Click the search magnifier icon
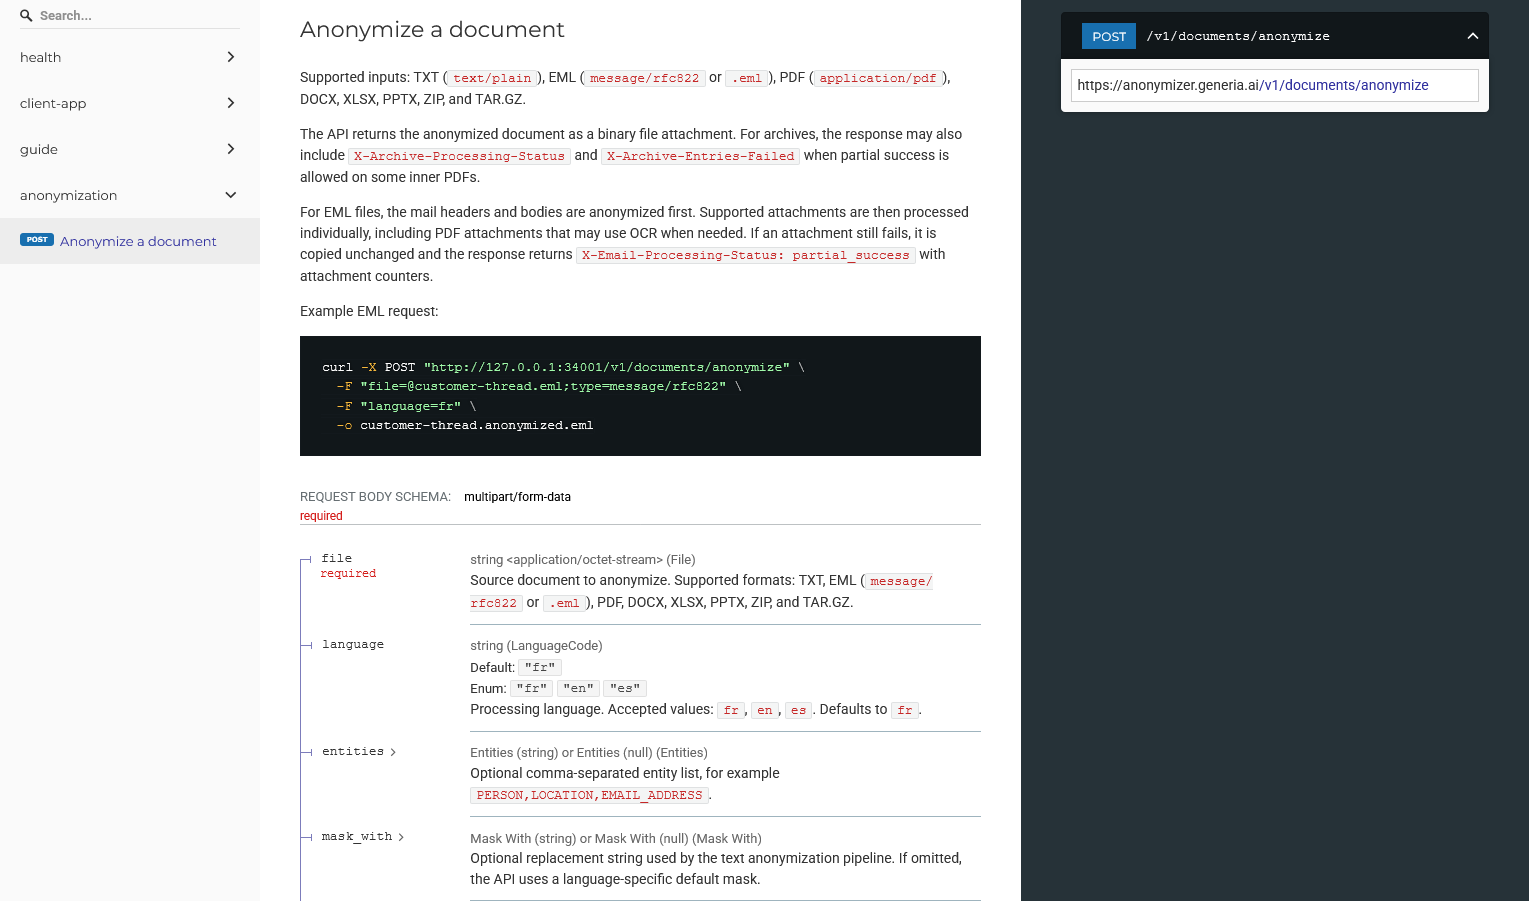Screen dimensions: 1529x901 click(26, 16)
